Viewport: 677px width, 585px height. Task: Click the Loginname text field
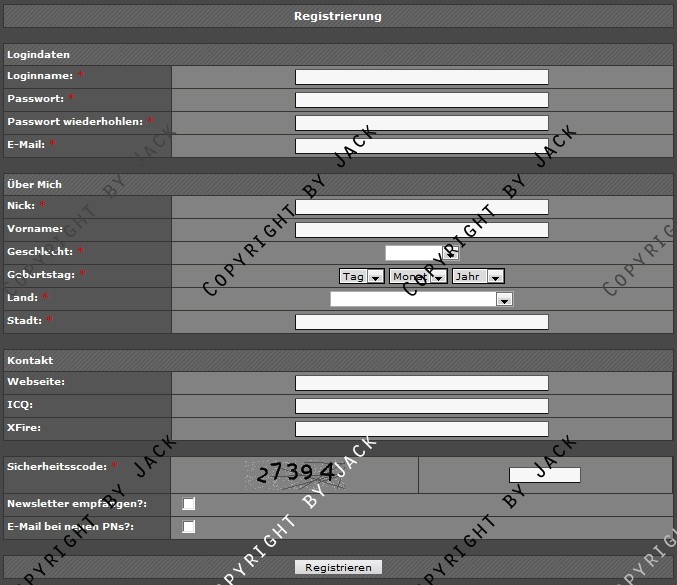click(x=421, y=77)
